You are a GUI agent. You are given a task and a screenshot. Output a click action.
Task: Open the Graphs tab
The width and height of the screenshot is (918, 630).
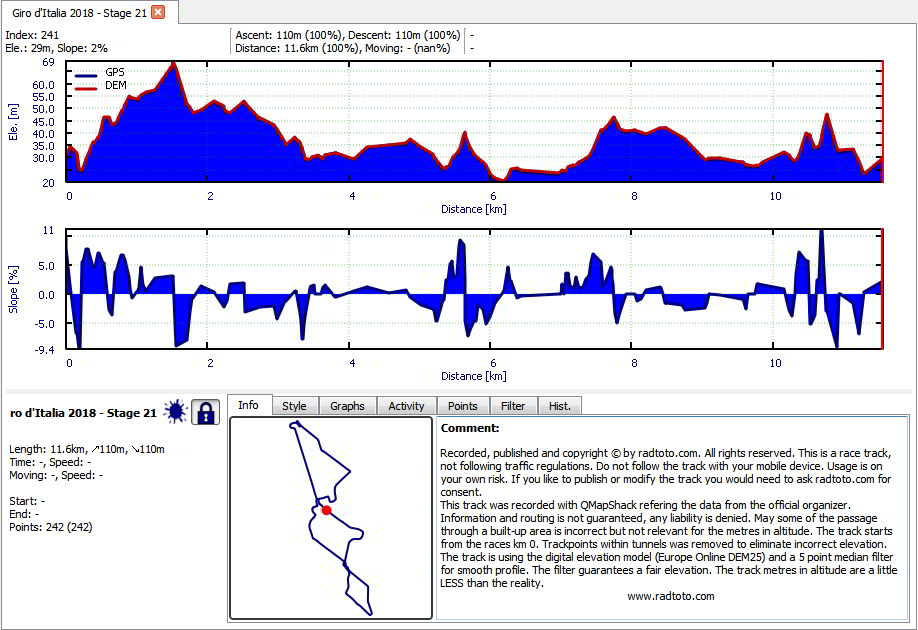click(347, 406)
